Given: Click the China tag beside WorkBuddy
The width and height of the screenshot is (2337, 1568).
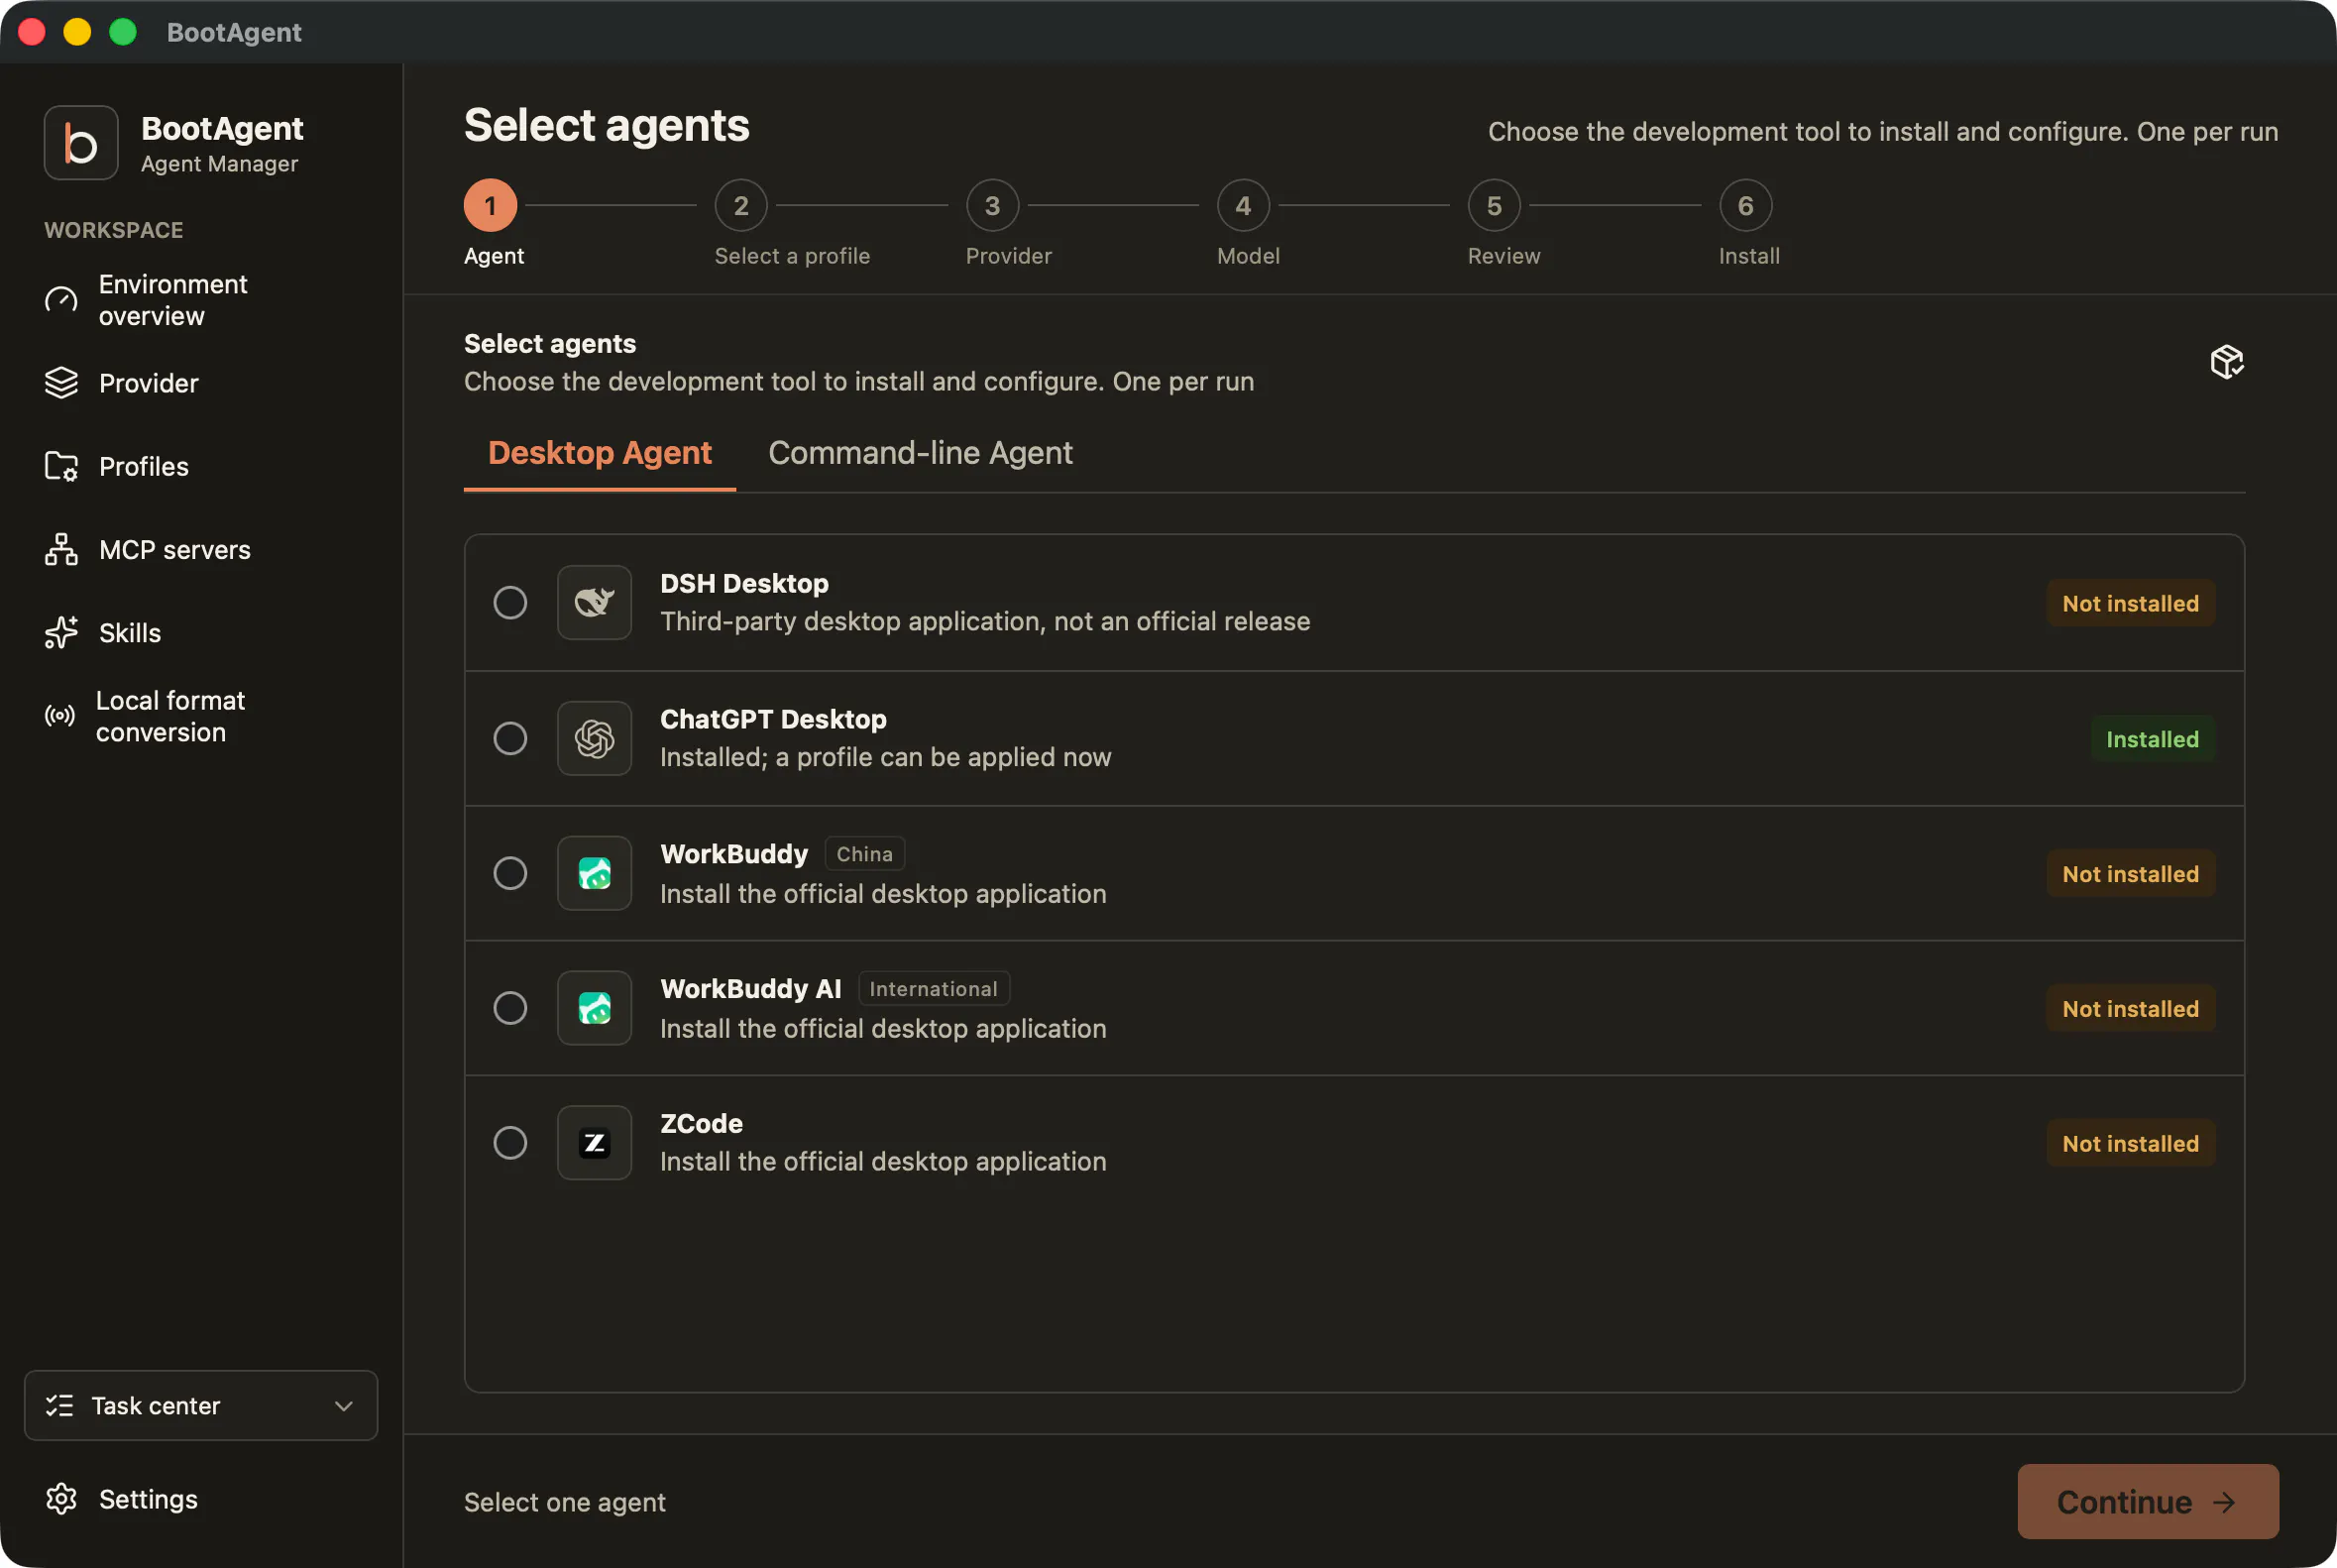Looking at the screenshot, I should (x=864, y=854).
